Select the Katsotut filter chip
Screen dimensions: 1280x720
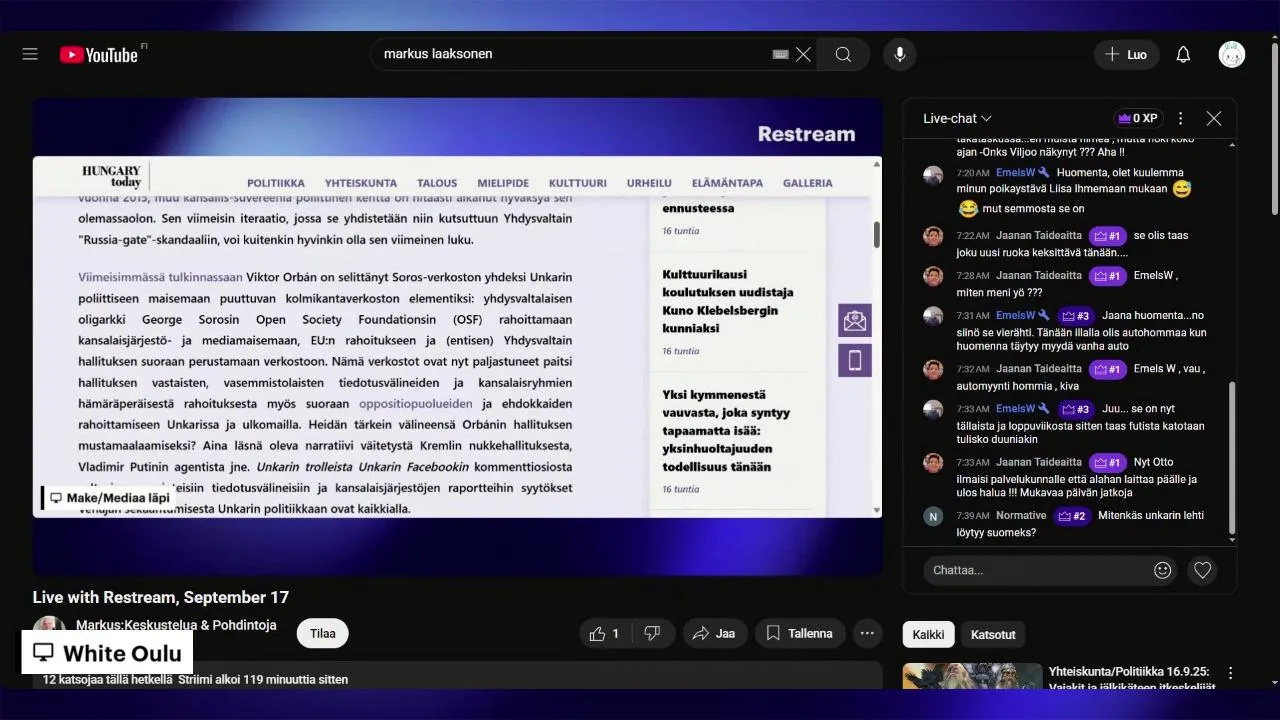click(x=993, y=634)
